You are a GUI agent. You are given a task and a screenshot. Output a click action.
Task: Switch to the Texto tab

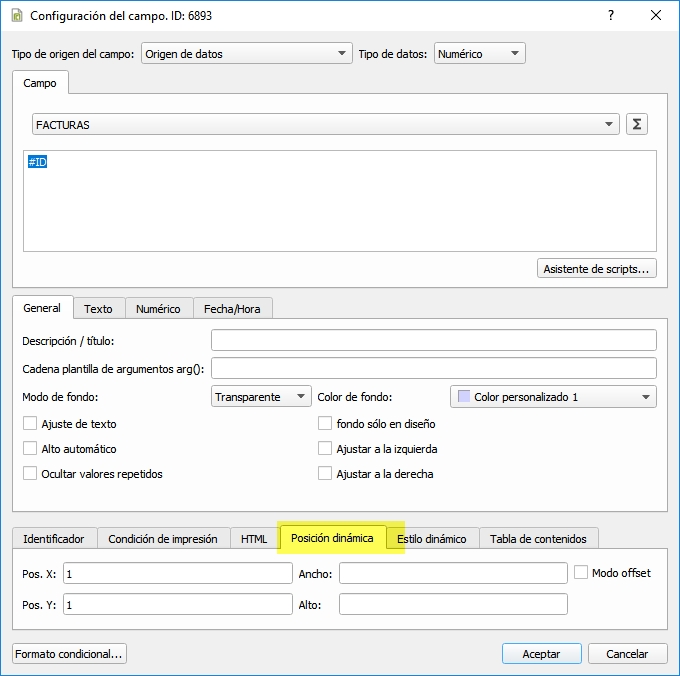click(98, 309)
